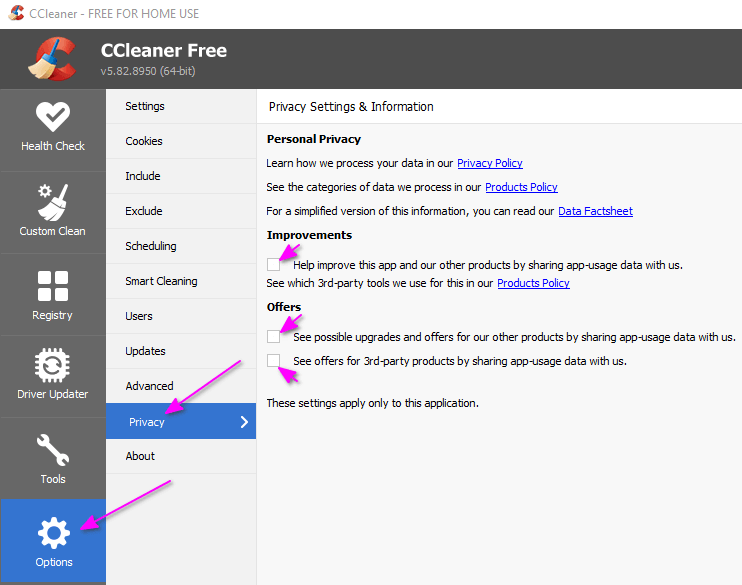Open the Privacy Policy link
This screenshot has height=585, width=742.
pyautogui.click(x=490, y=163)
